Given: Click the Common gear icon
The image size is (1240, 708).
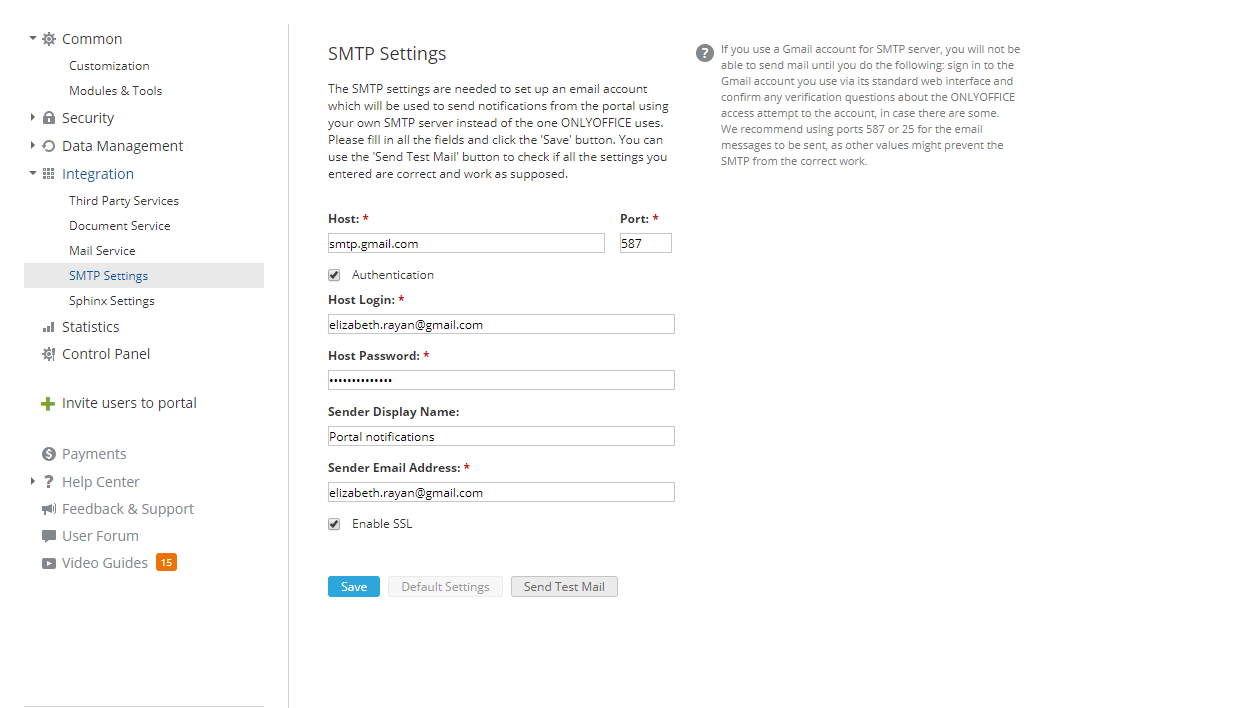Looking at the screenshot, I should click(x=49, y=39).
